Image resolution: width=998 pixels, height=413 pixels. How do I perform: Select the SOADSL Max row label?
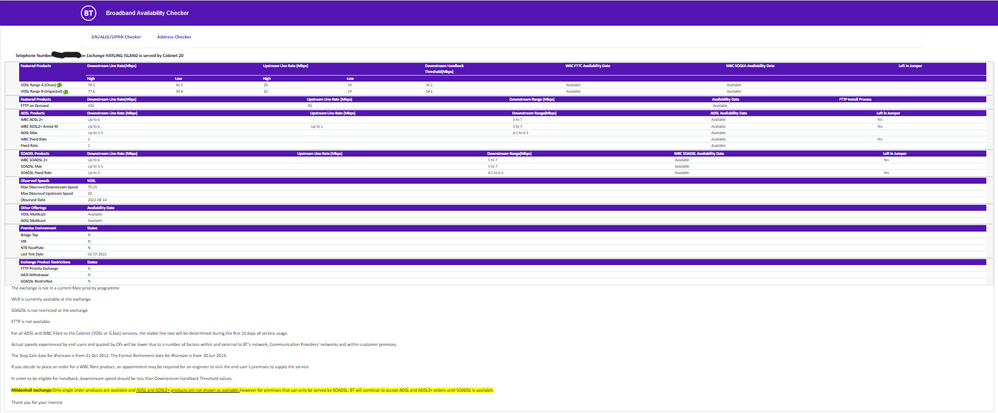point(30,166)
